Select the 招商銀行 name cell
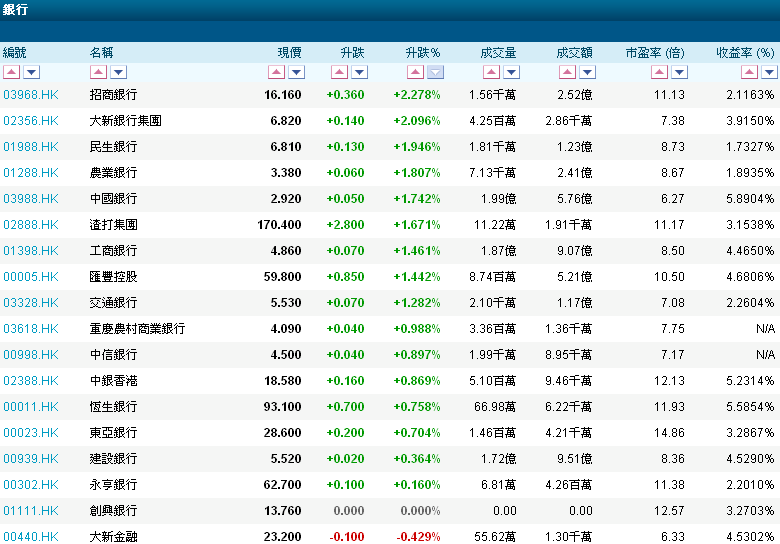The width and height of the screenshot is (780, 544). click(113, 95)
